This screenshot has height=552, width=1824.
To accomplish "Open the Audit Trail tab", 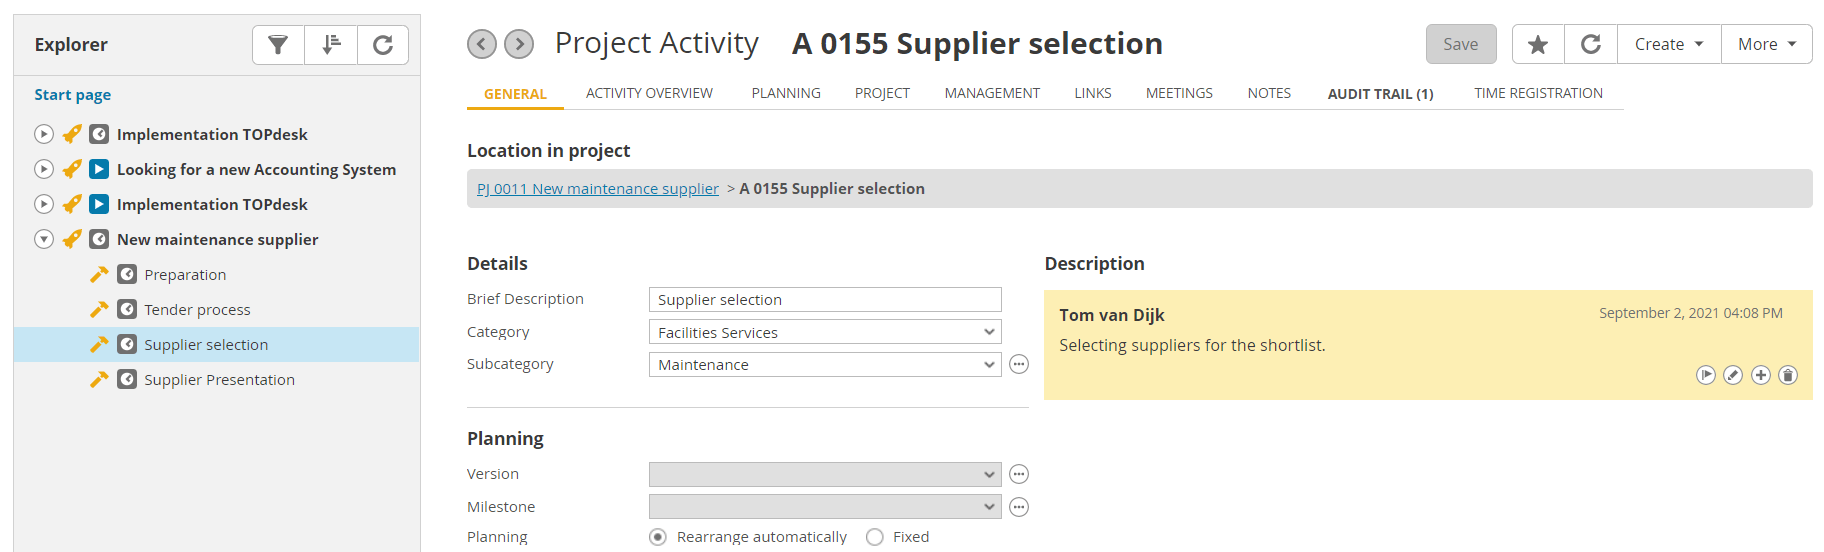I will click(1380, 94).
